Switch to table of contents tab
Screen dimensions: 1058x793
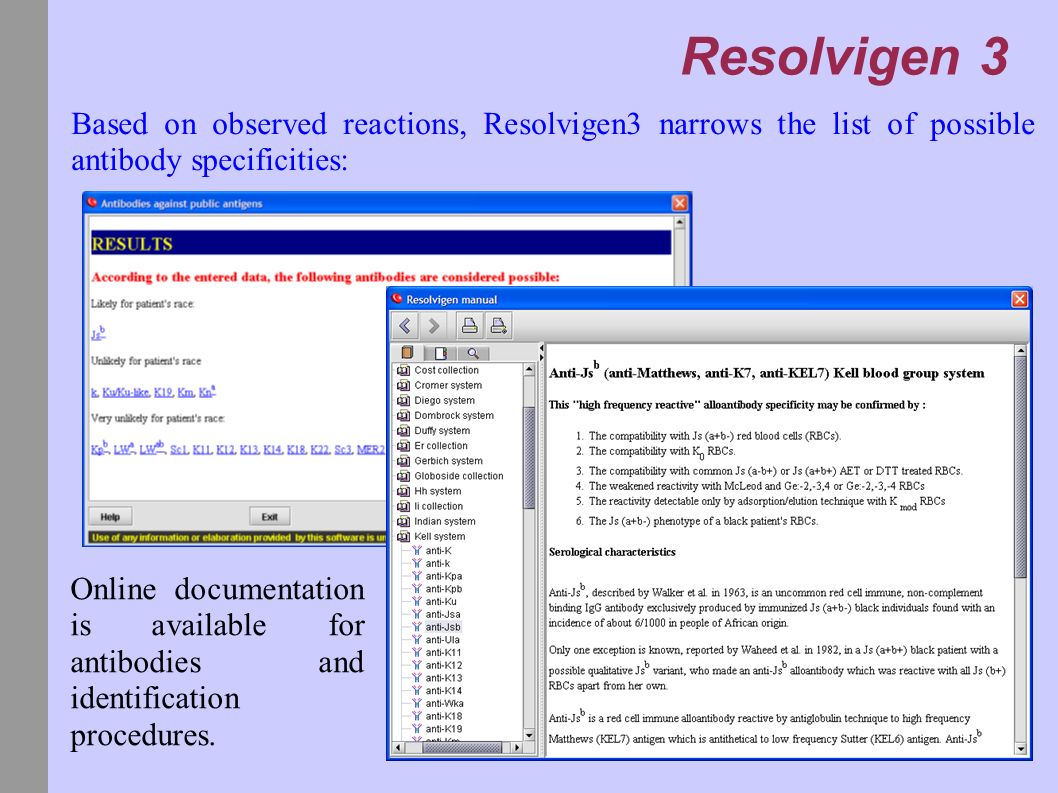coord(408,352)
